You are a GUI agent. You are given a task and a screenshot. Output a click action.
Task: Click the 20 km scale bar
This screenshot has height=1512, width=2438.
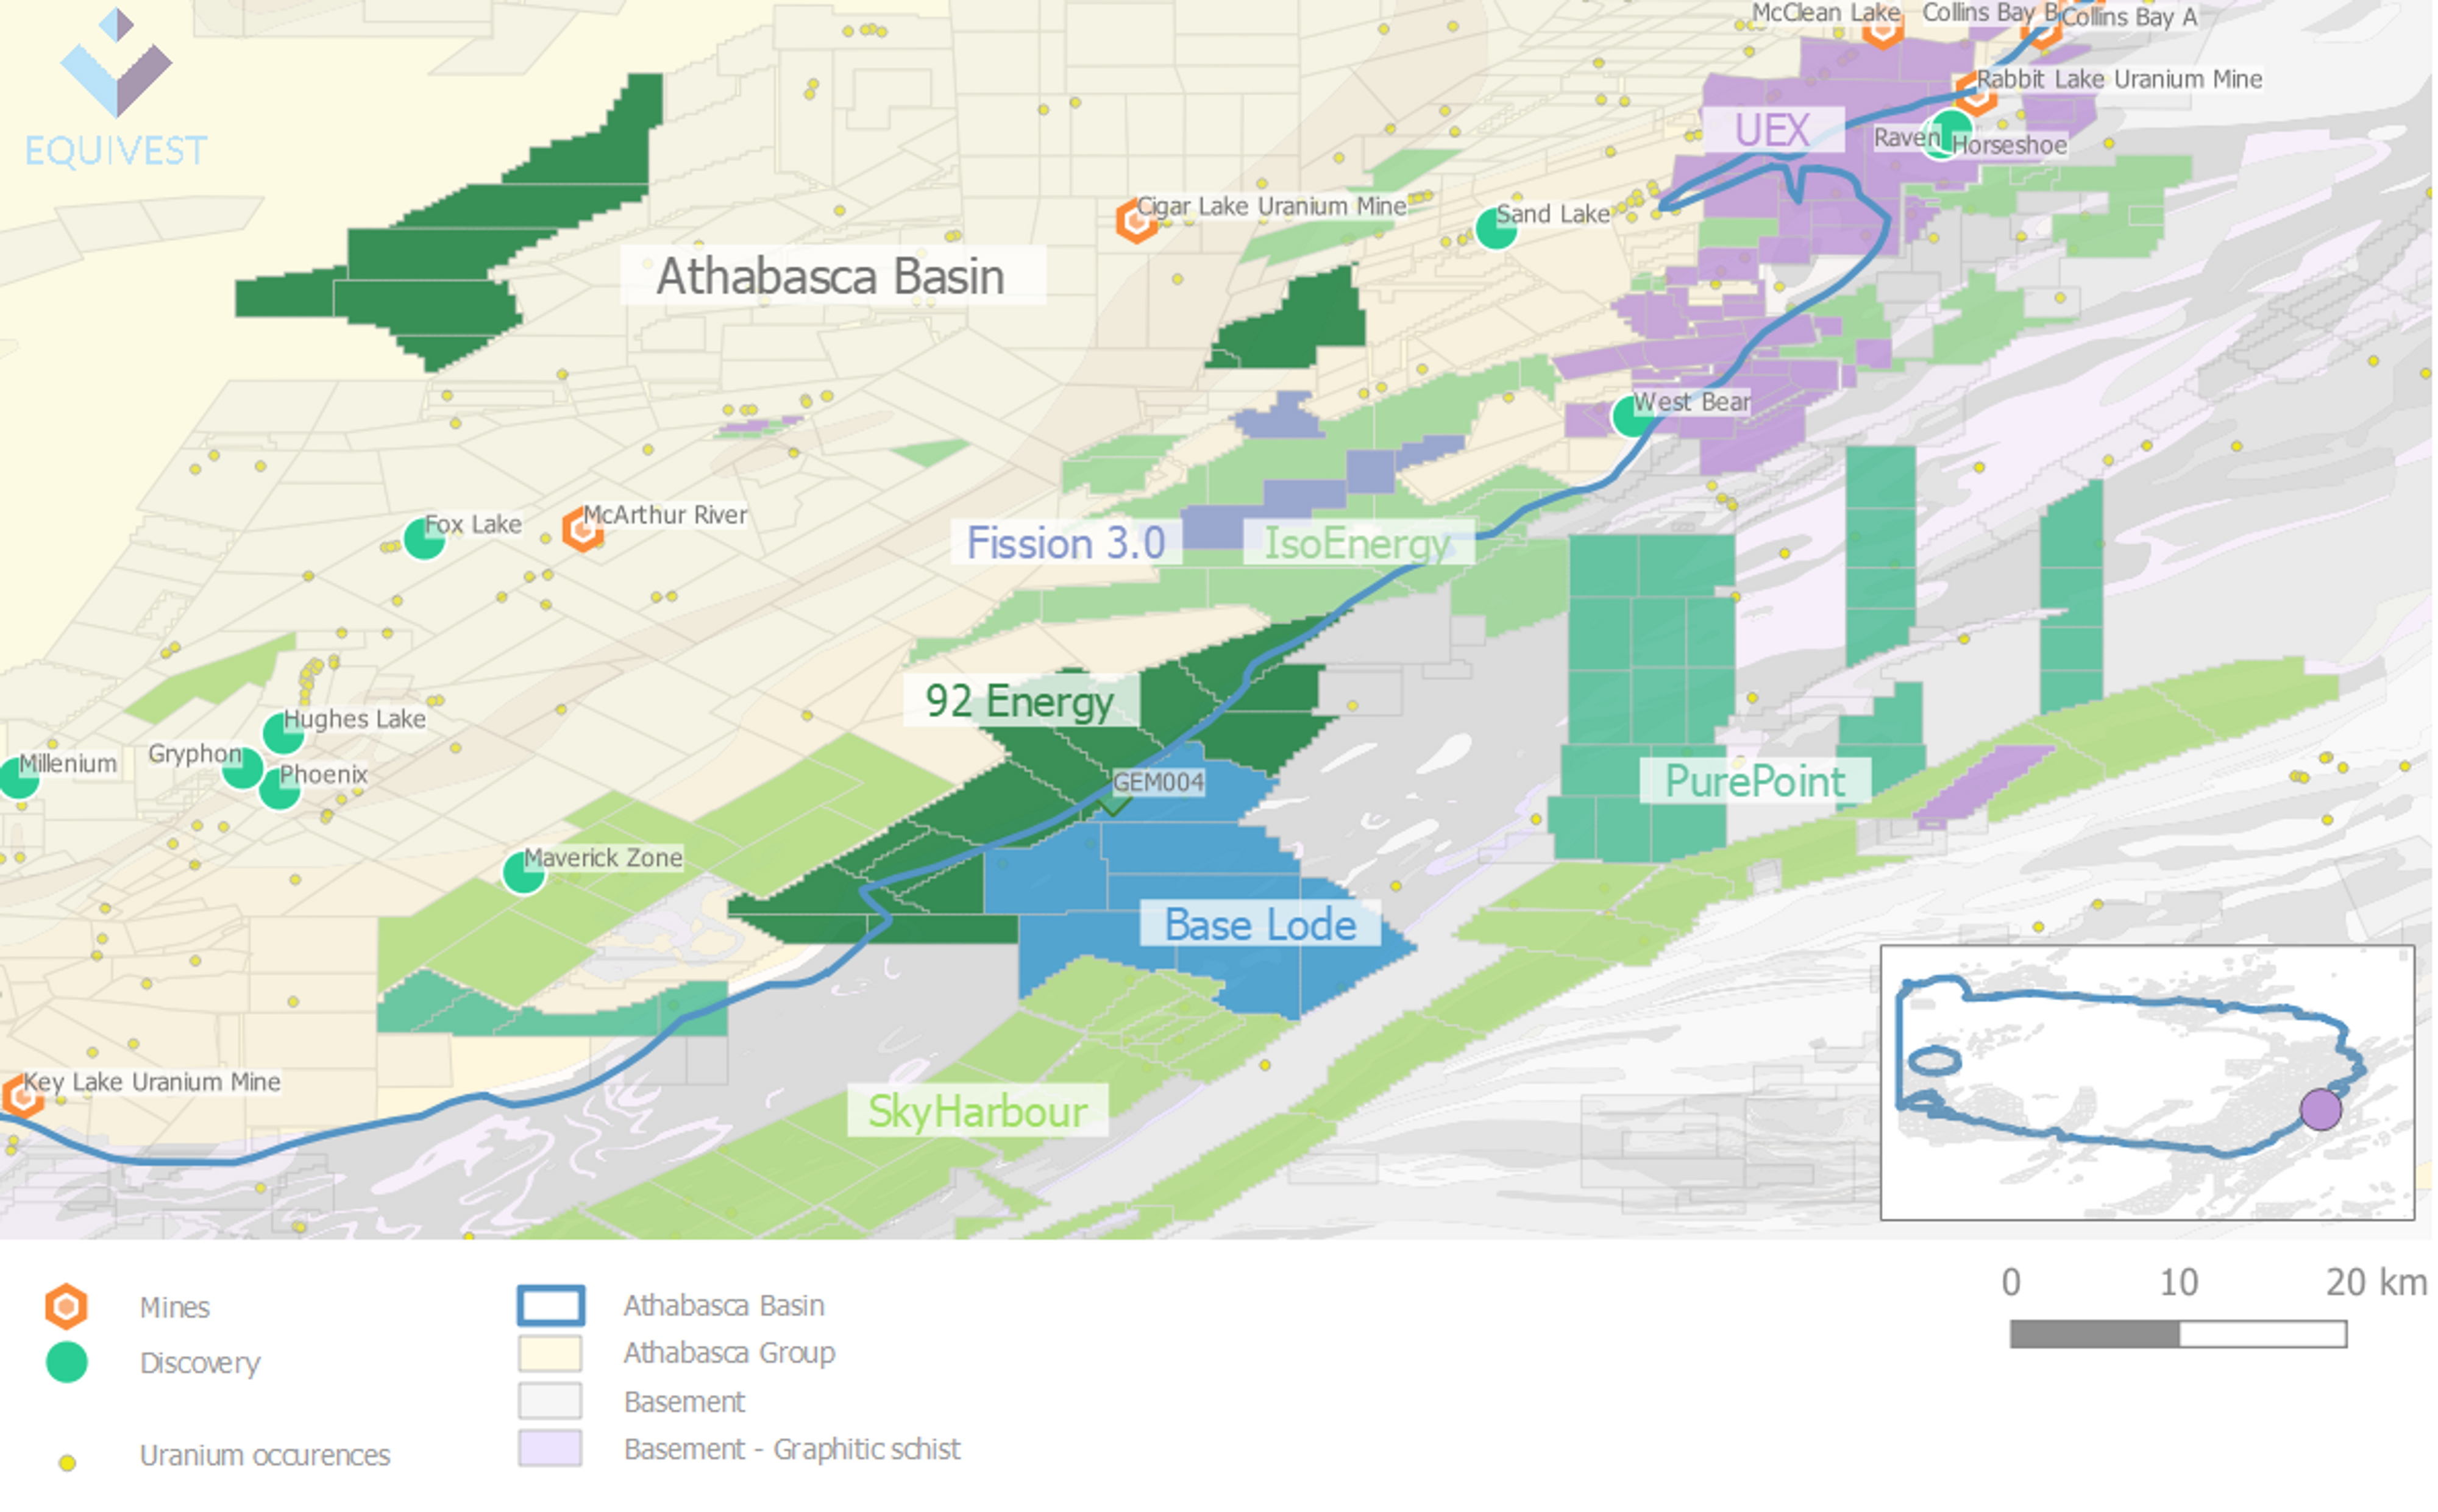[x=2178, y=1333]
